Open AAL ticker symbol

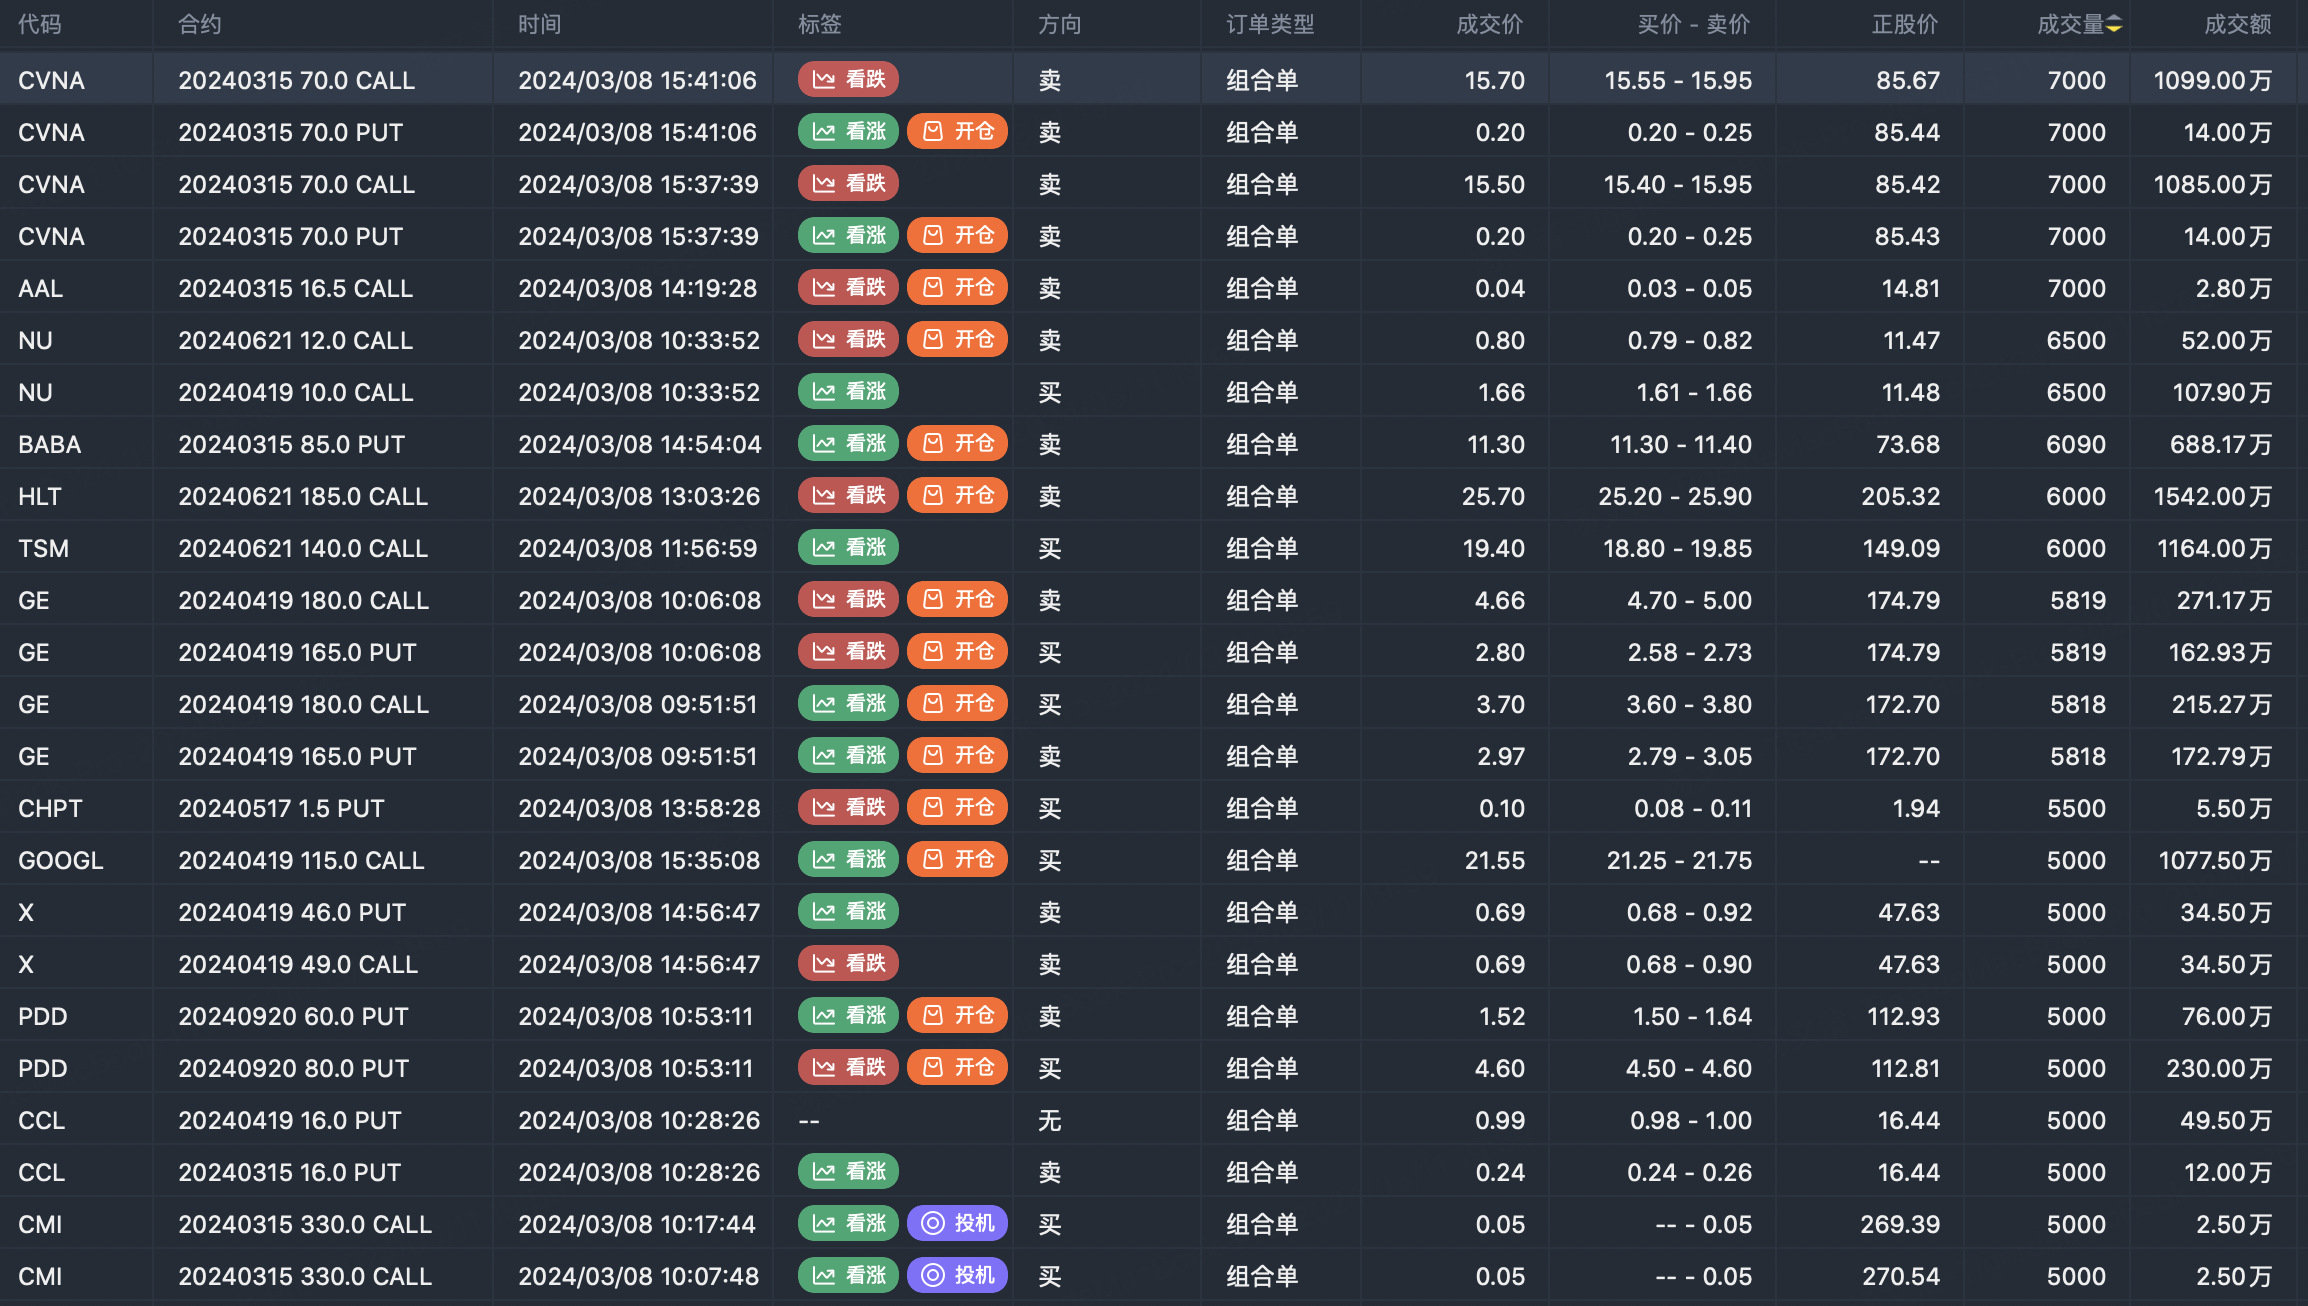(40, 289)
